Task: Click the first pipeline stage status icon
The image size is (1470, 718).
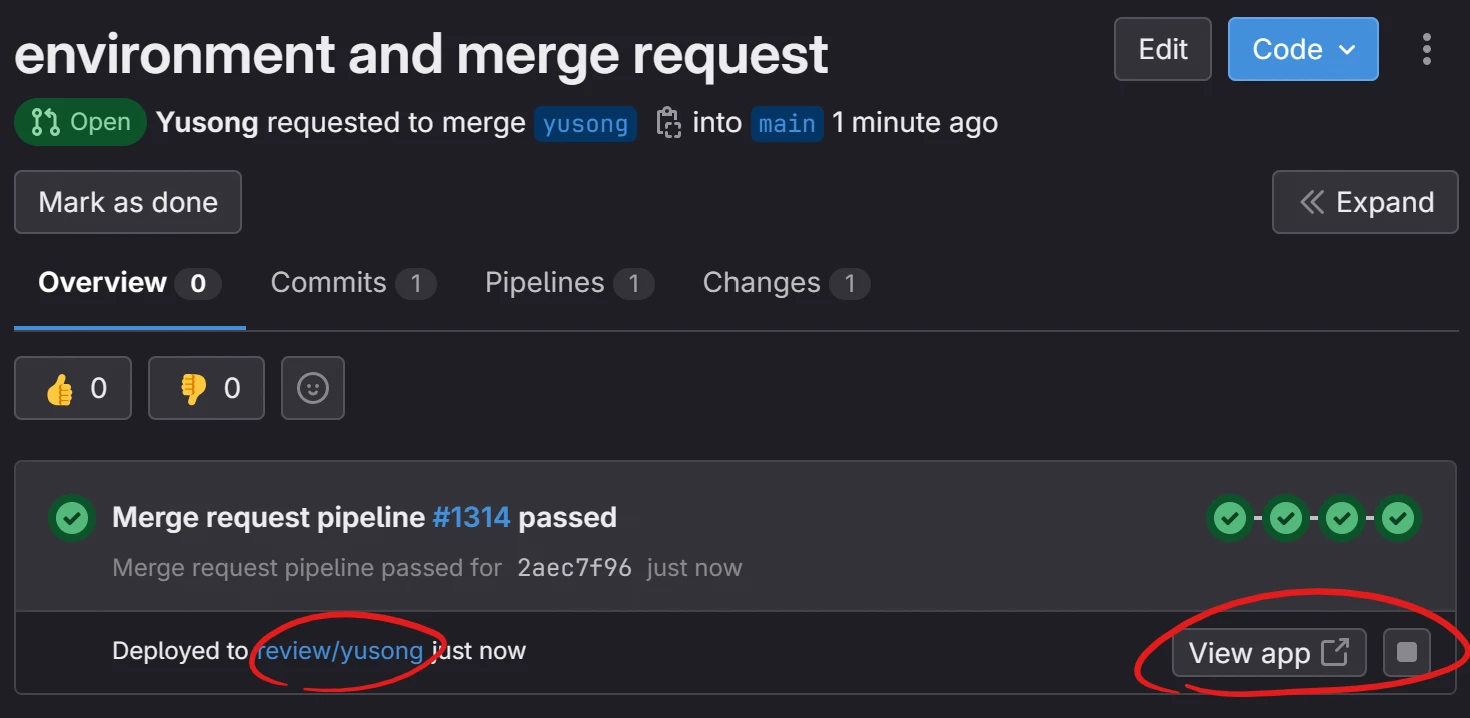Action: tap(1229, 518)
